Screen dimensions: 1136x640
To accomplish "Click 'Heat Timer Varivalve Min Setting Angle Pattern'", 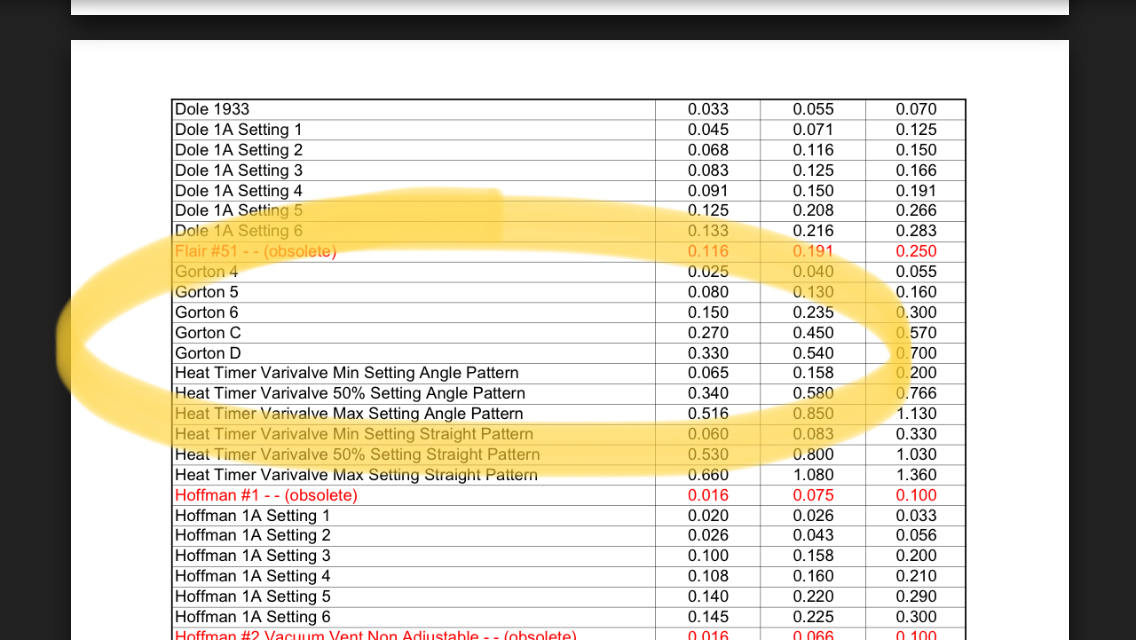I will [346, 373].
